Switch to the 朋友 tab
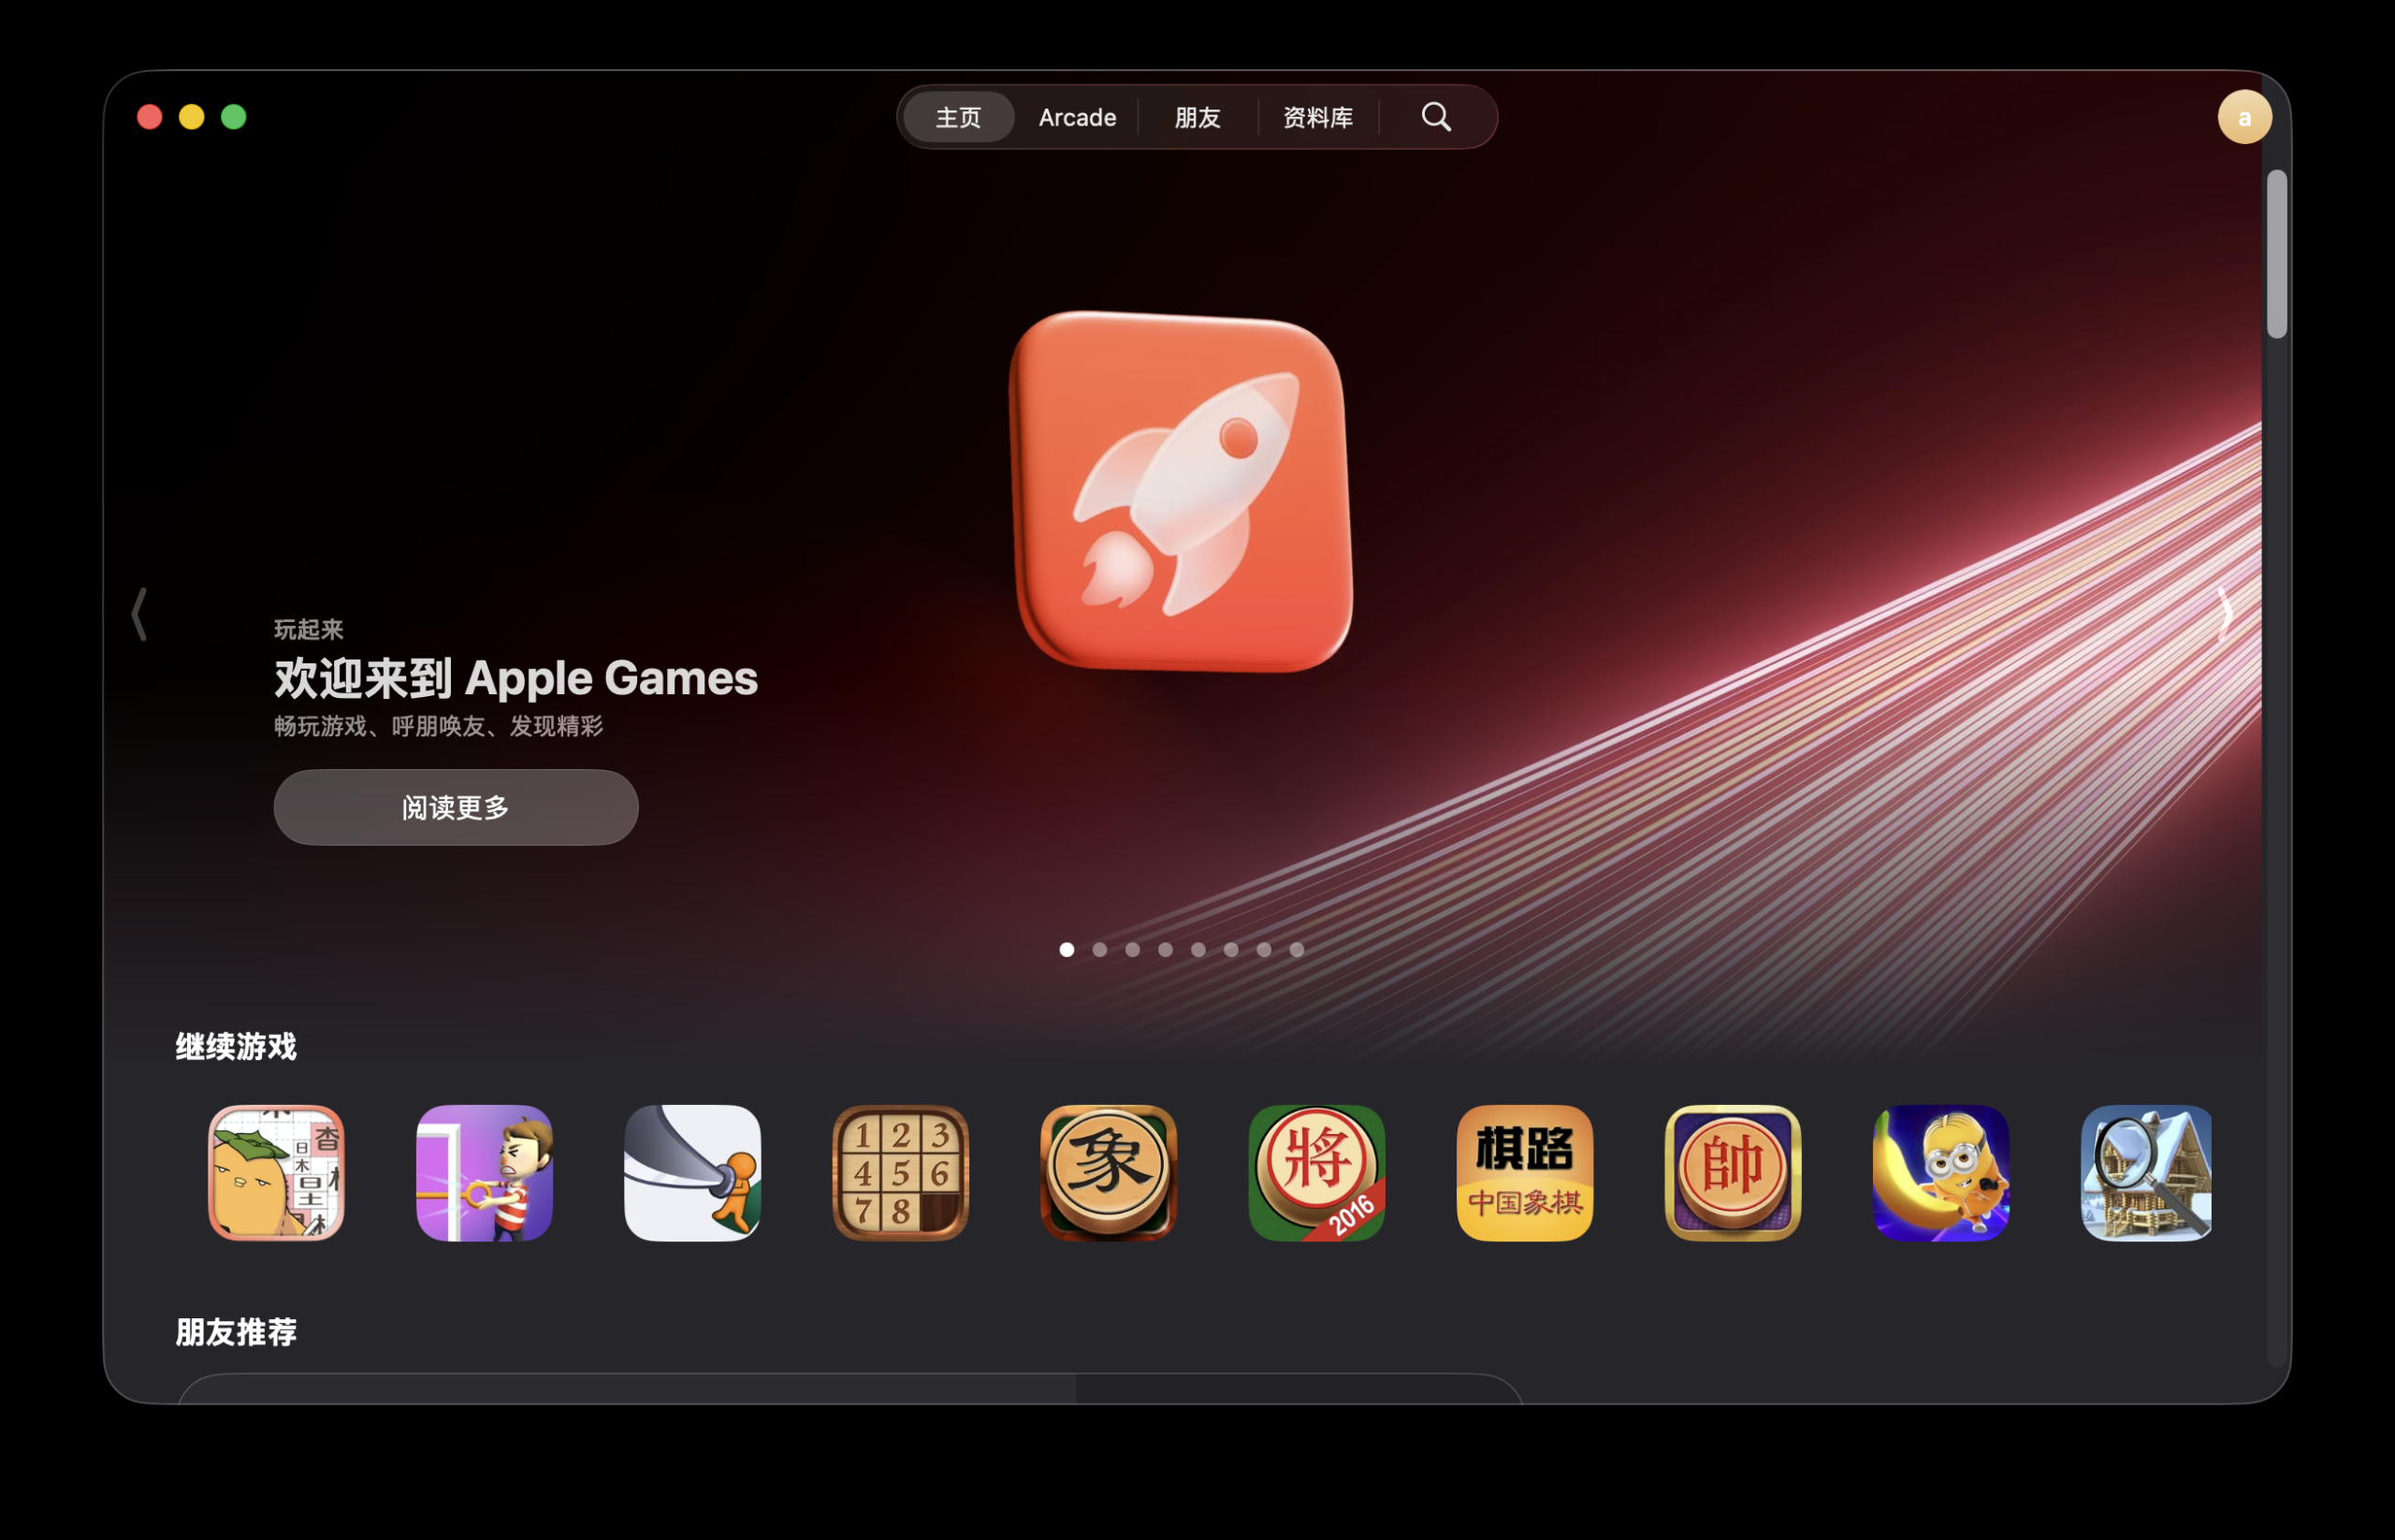 (1197, 117)
